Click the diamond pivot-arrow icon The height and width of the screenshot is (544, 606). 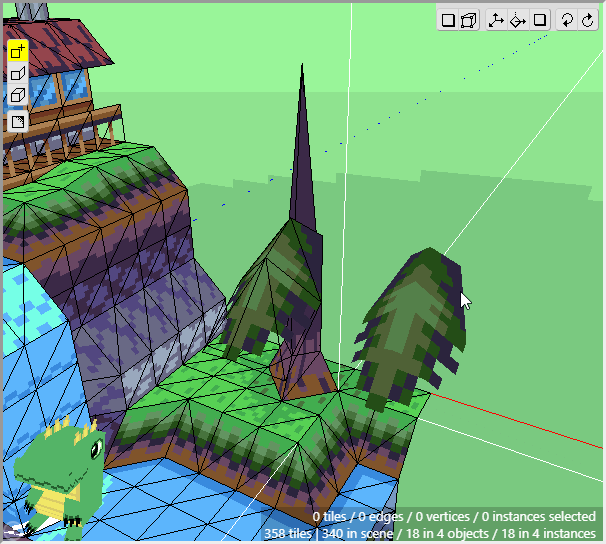point(518,20)
